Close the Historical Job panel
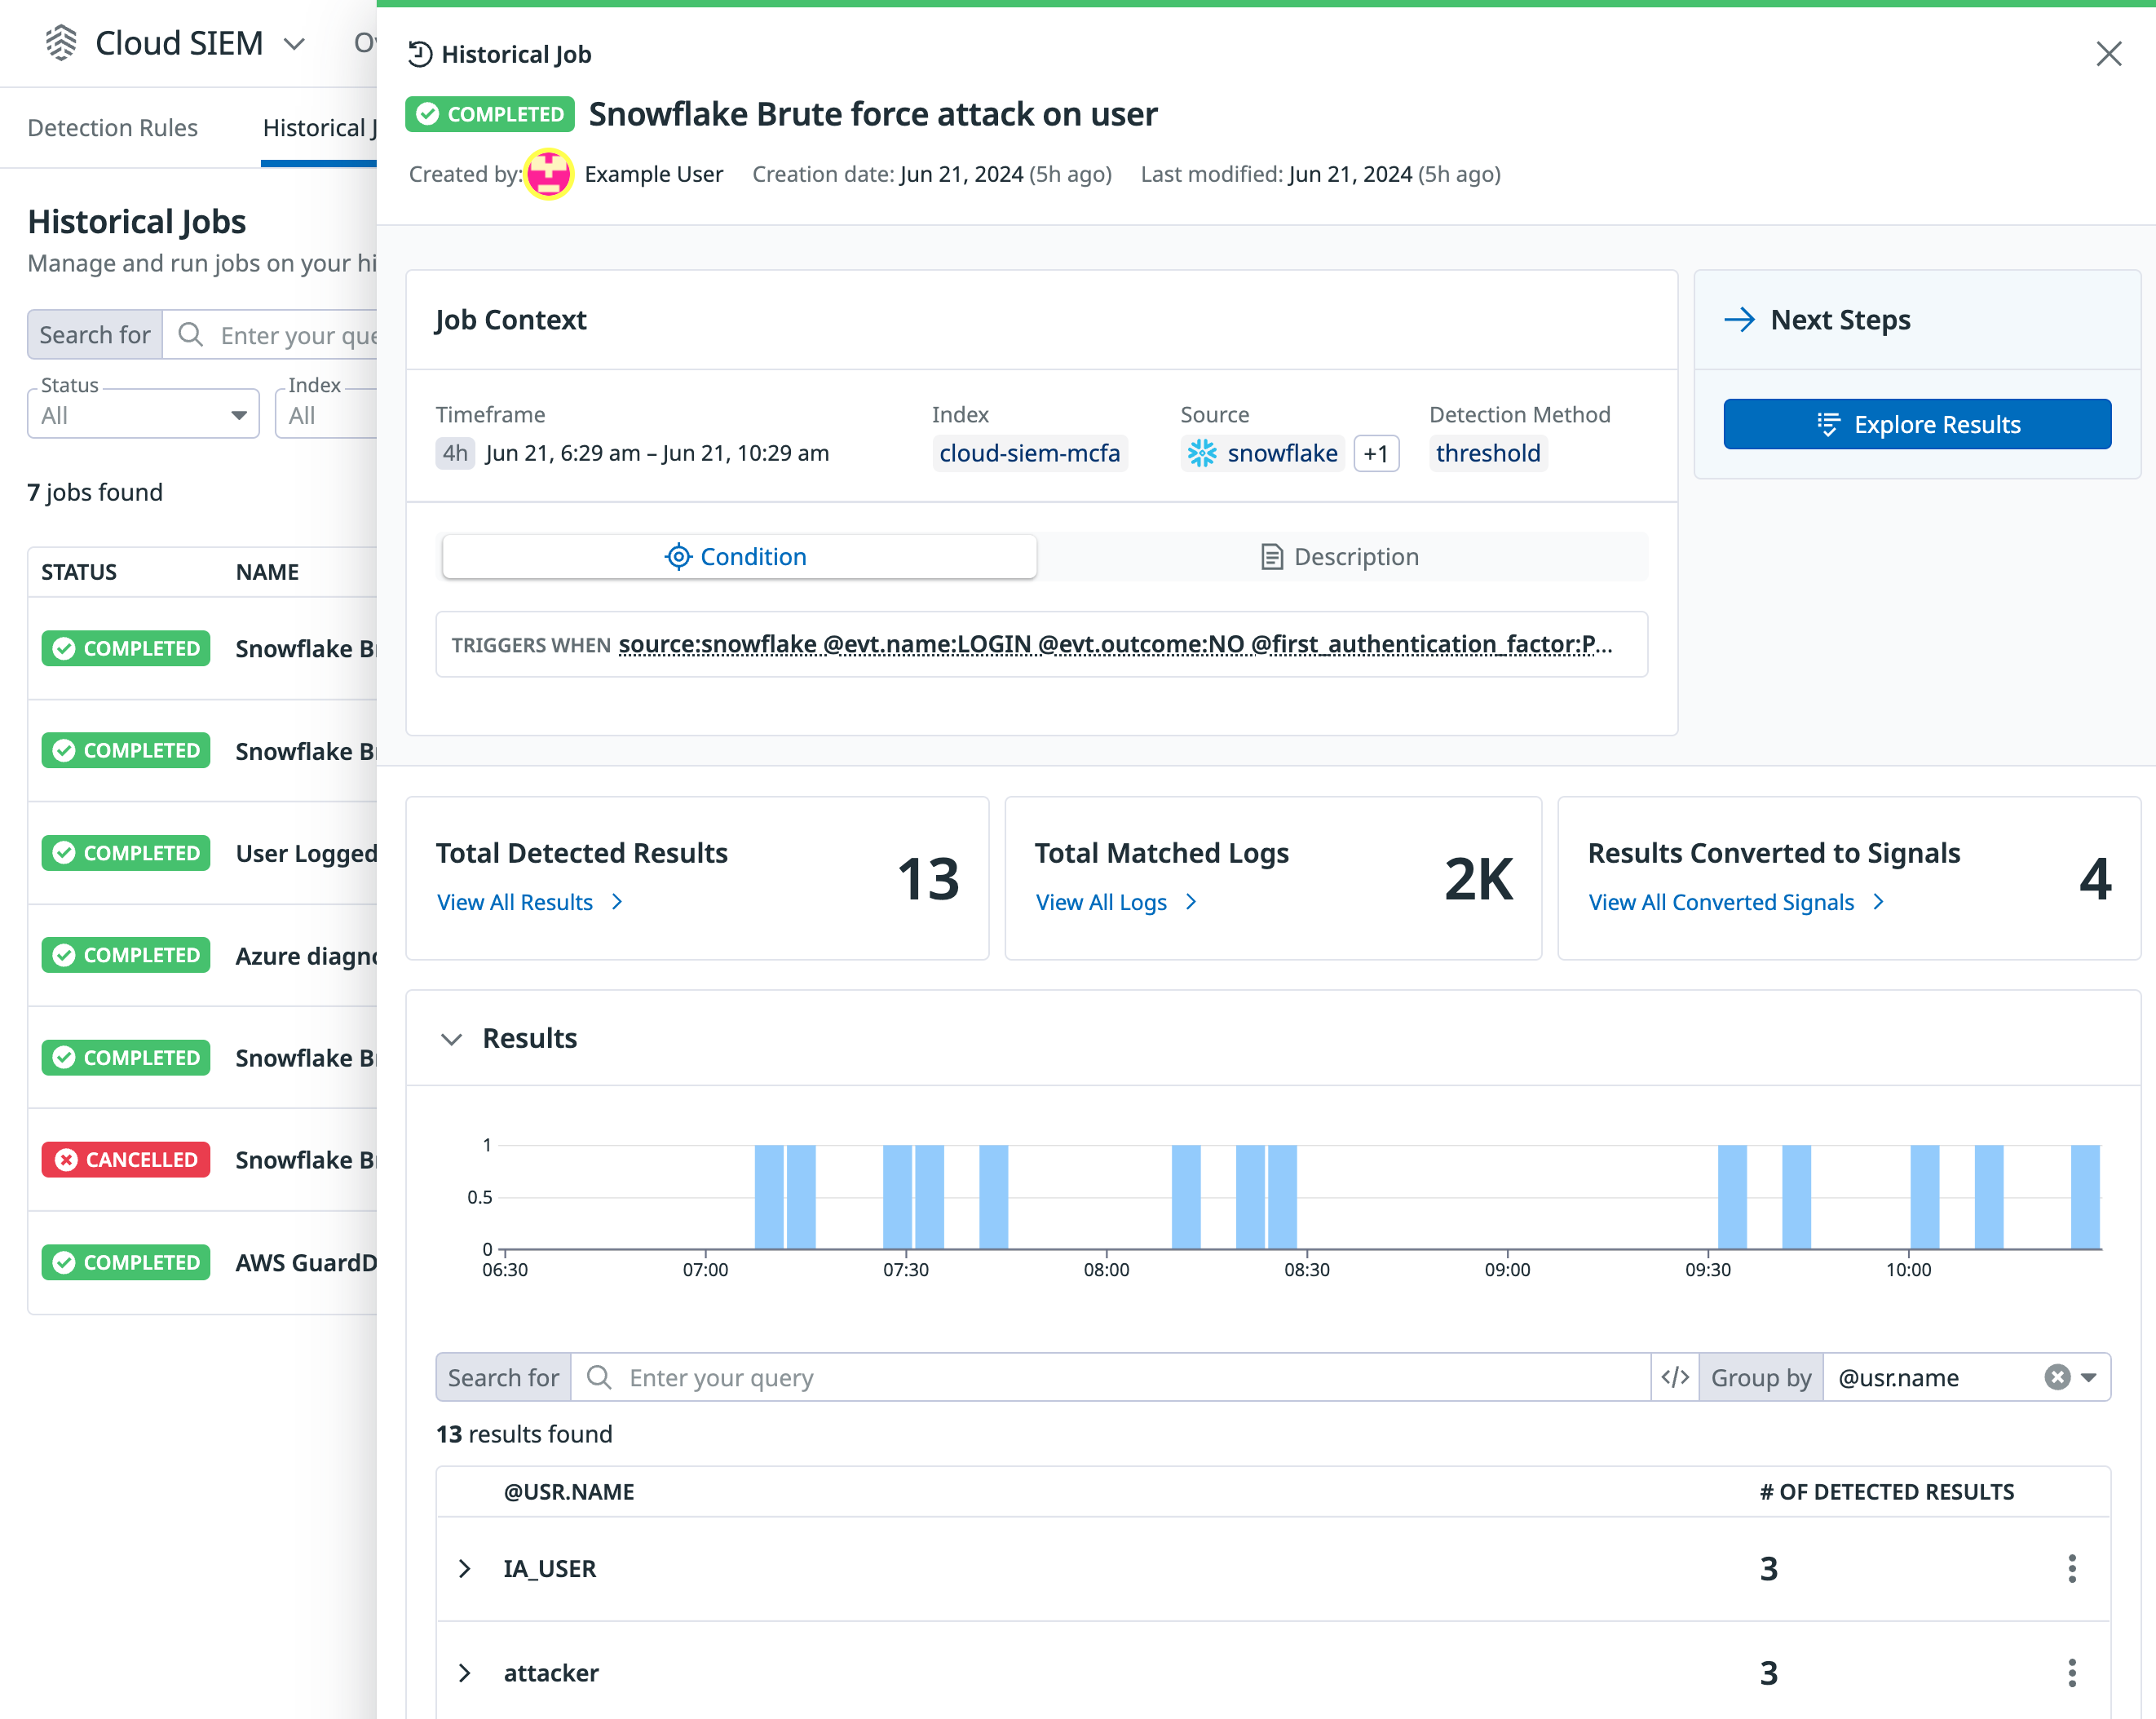This screenshot has height=1719, width=2156. coord(2108,54)
